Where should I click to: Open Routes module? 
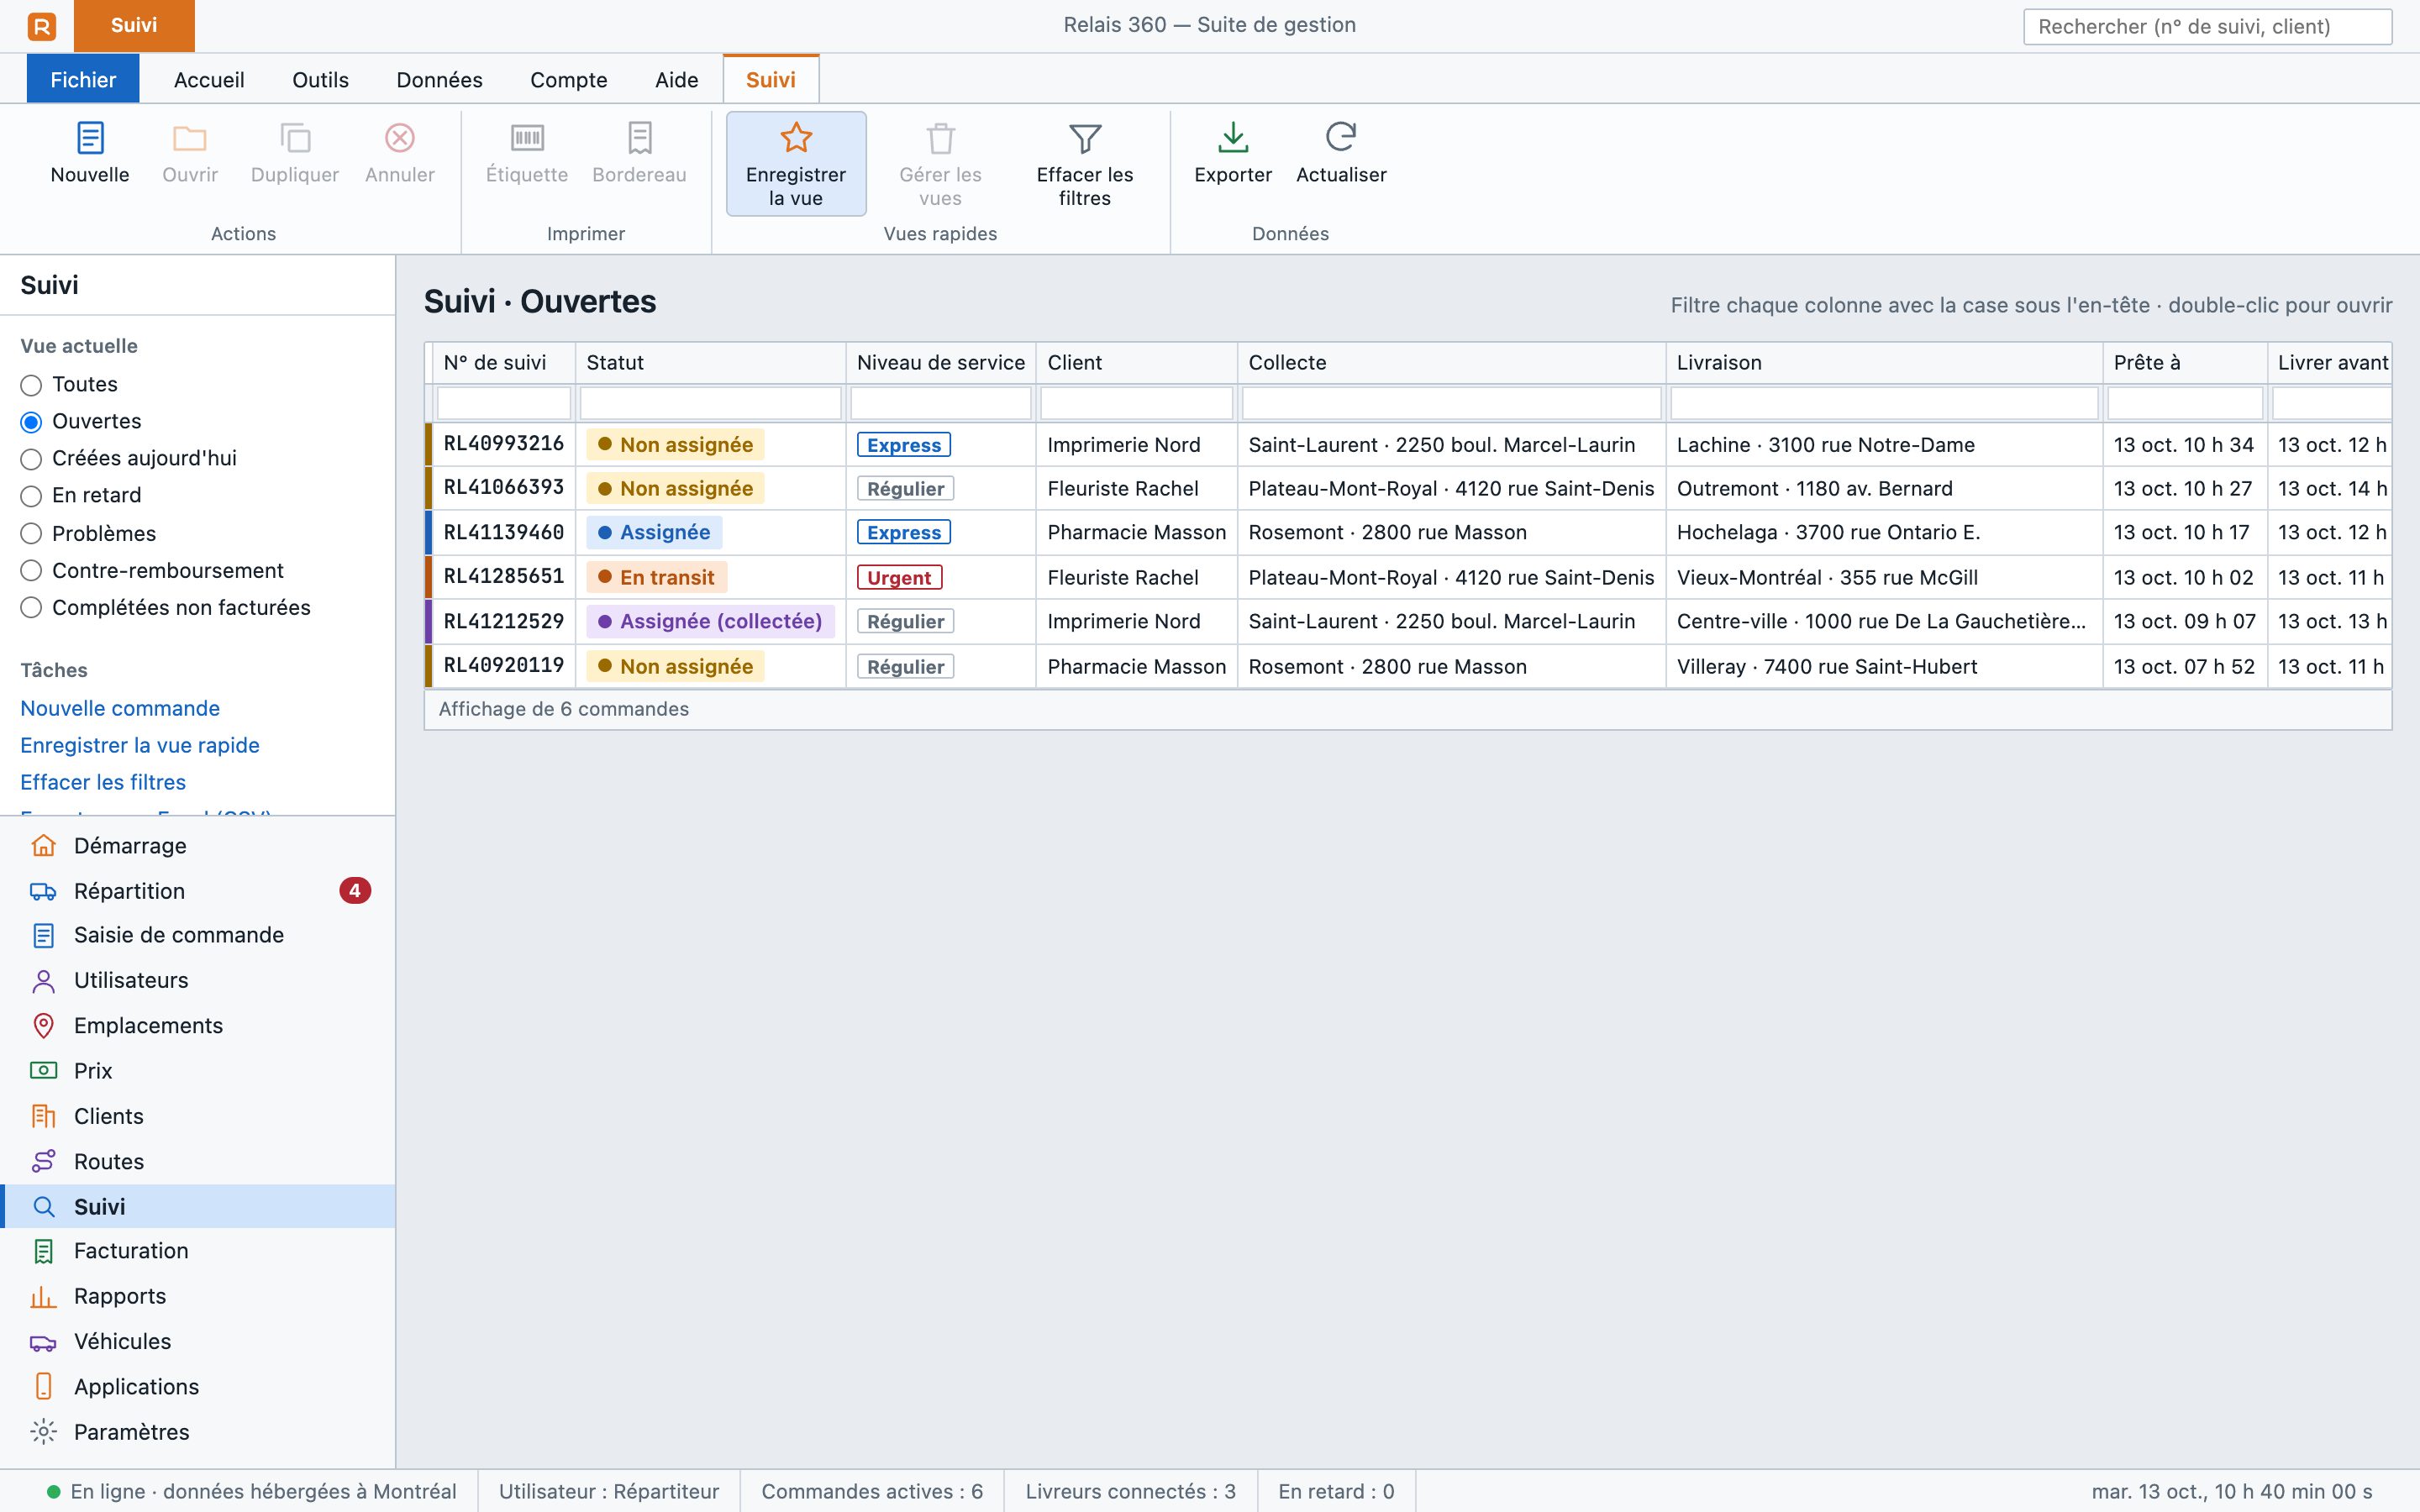pyautogui.click(x=198, y=1162)
